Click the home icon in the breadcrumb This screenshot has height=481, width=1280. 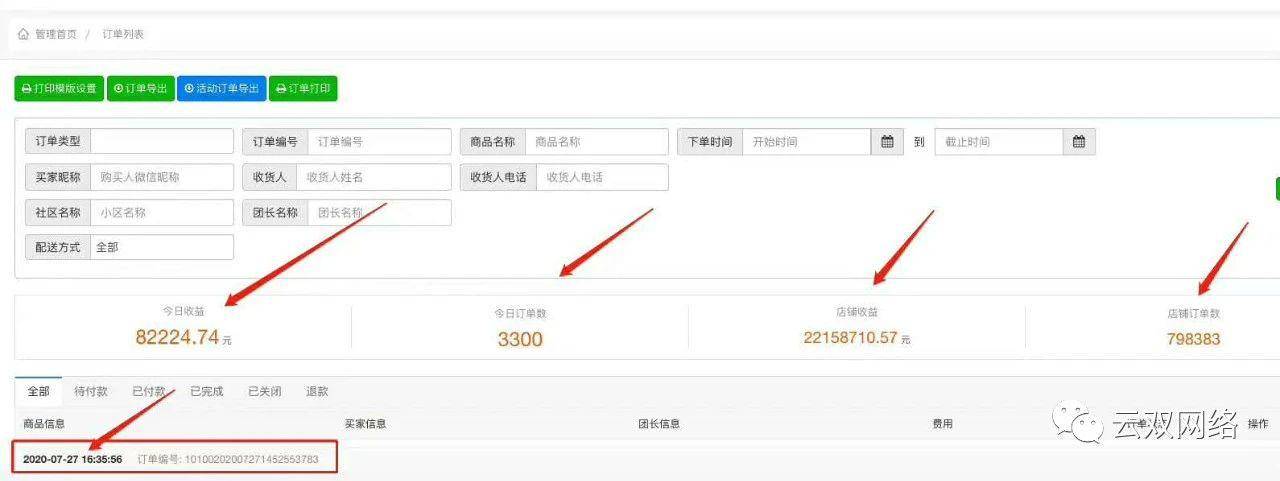[x=23, y=34]
